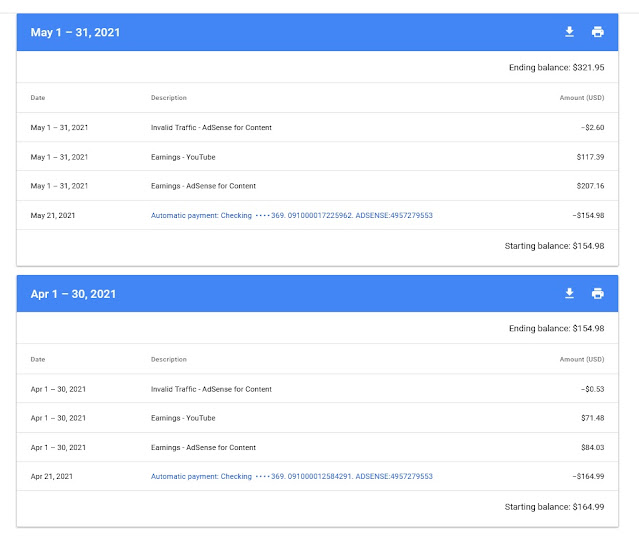Viewport: 639px width, 544px height.
Task: Click the Apr 1 – 30, 2021 header title
Action: click(73, 294)
